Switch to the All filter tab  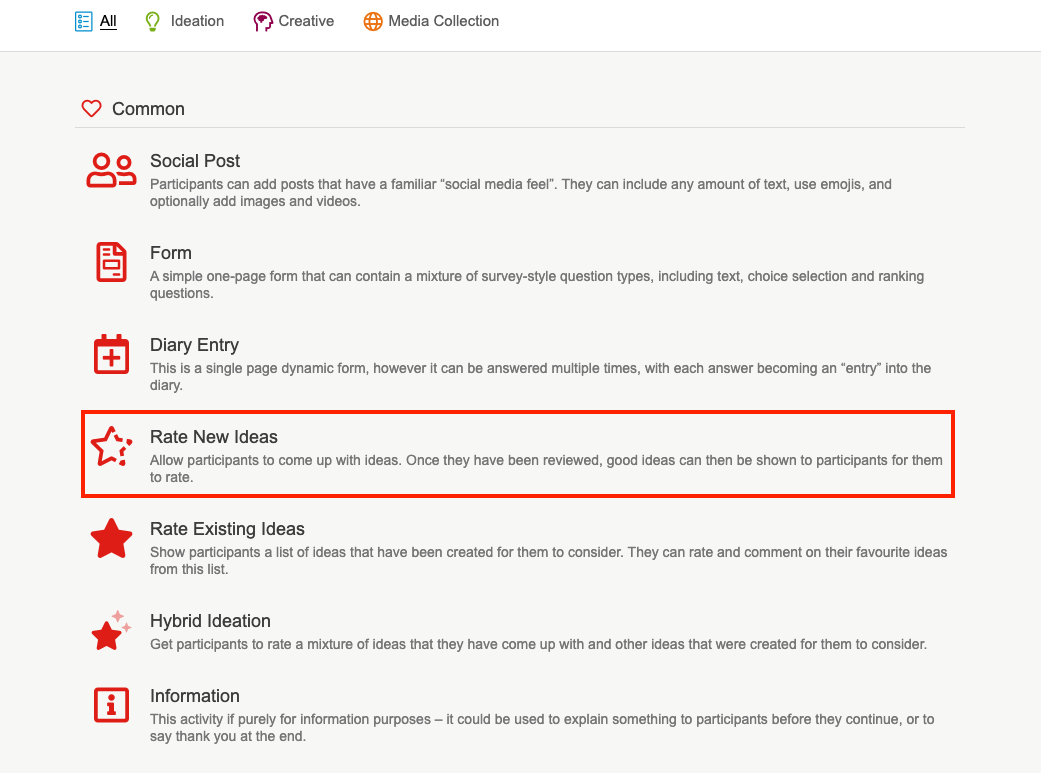click(108, 21)
